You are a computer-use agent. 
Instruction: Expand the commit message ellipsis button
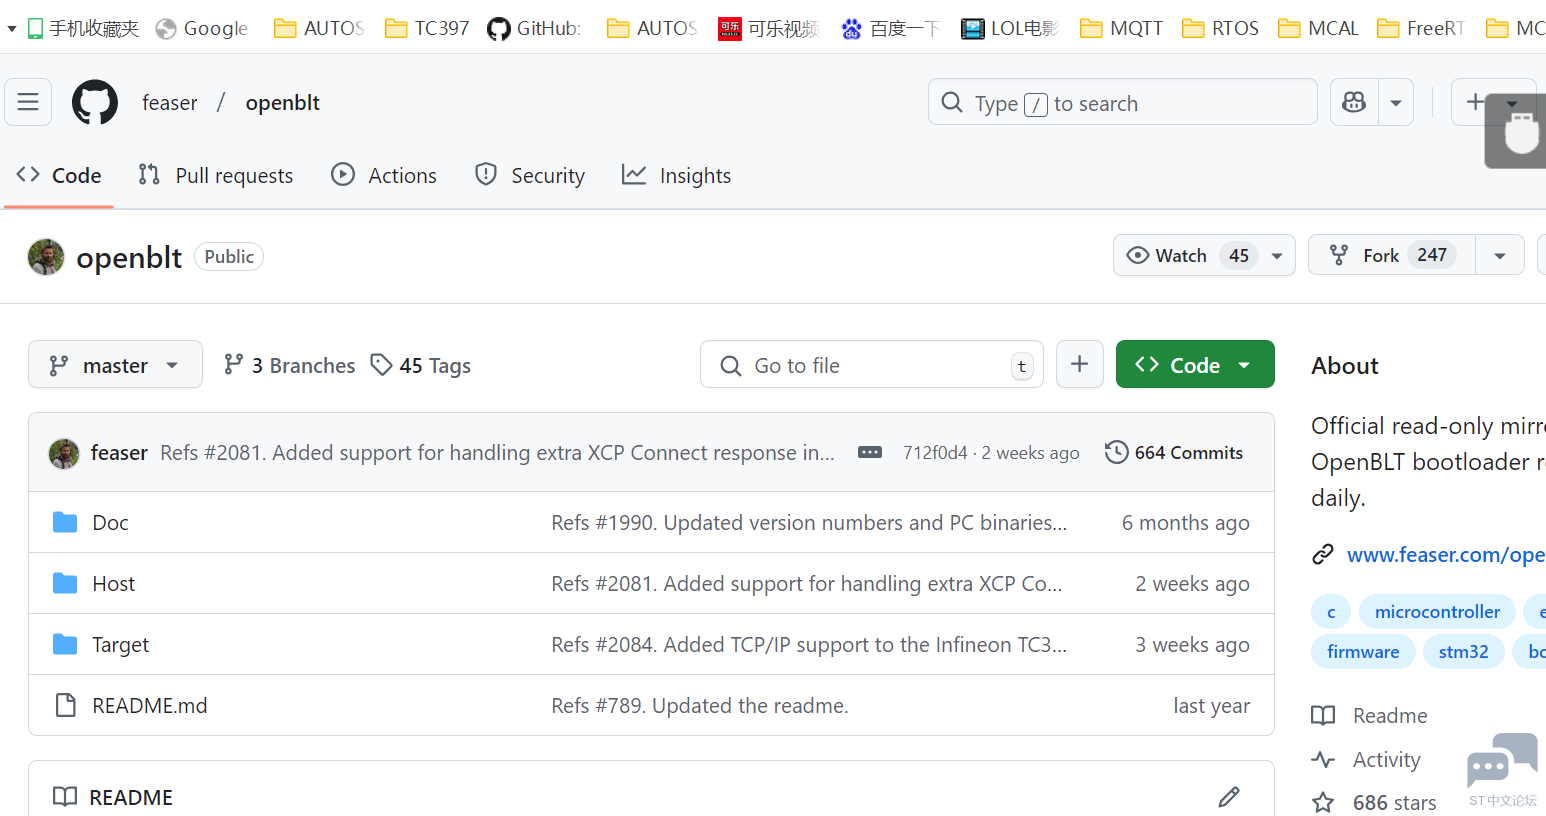click(x=870, y=452)
